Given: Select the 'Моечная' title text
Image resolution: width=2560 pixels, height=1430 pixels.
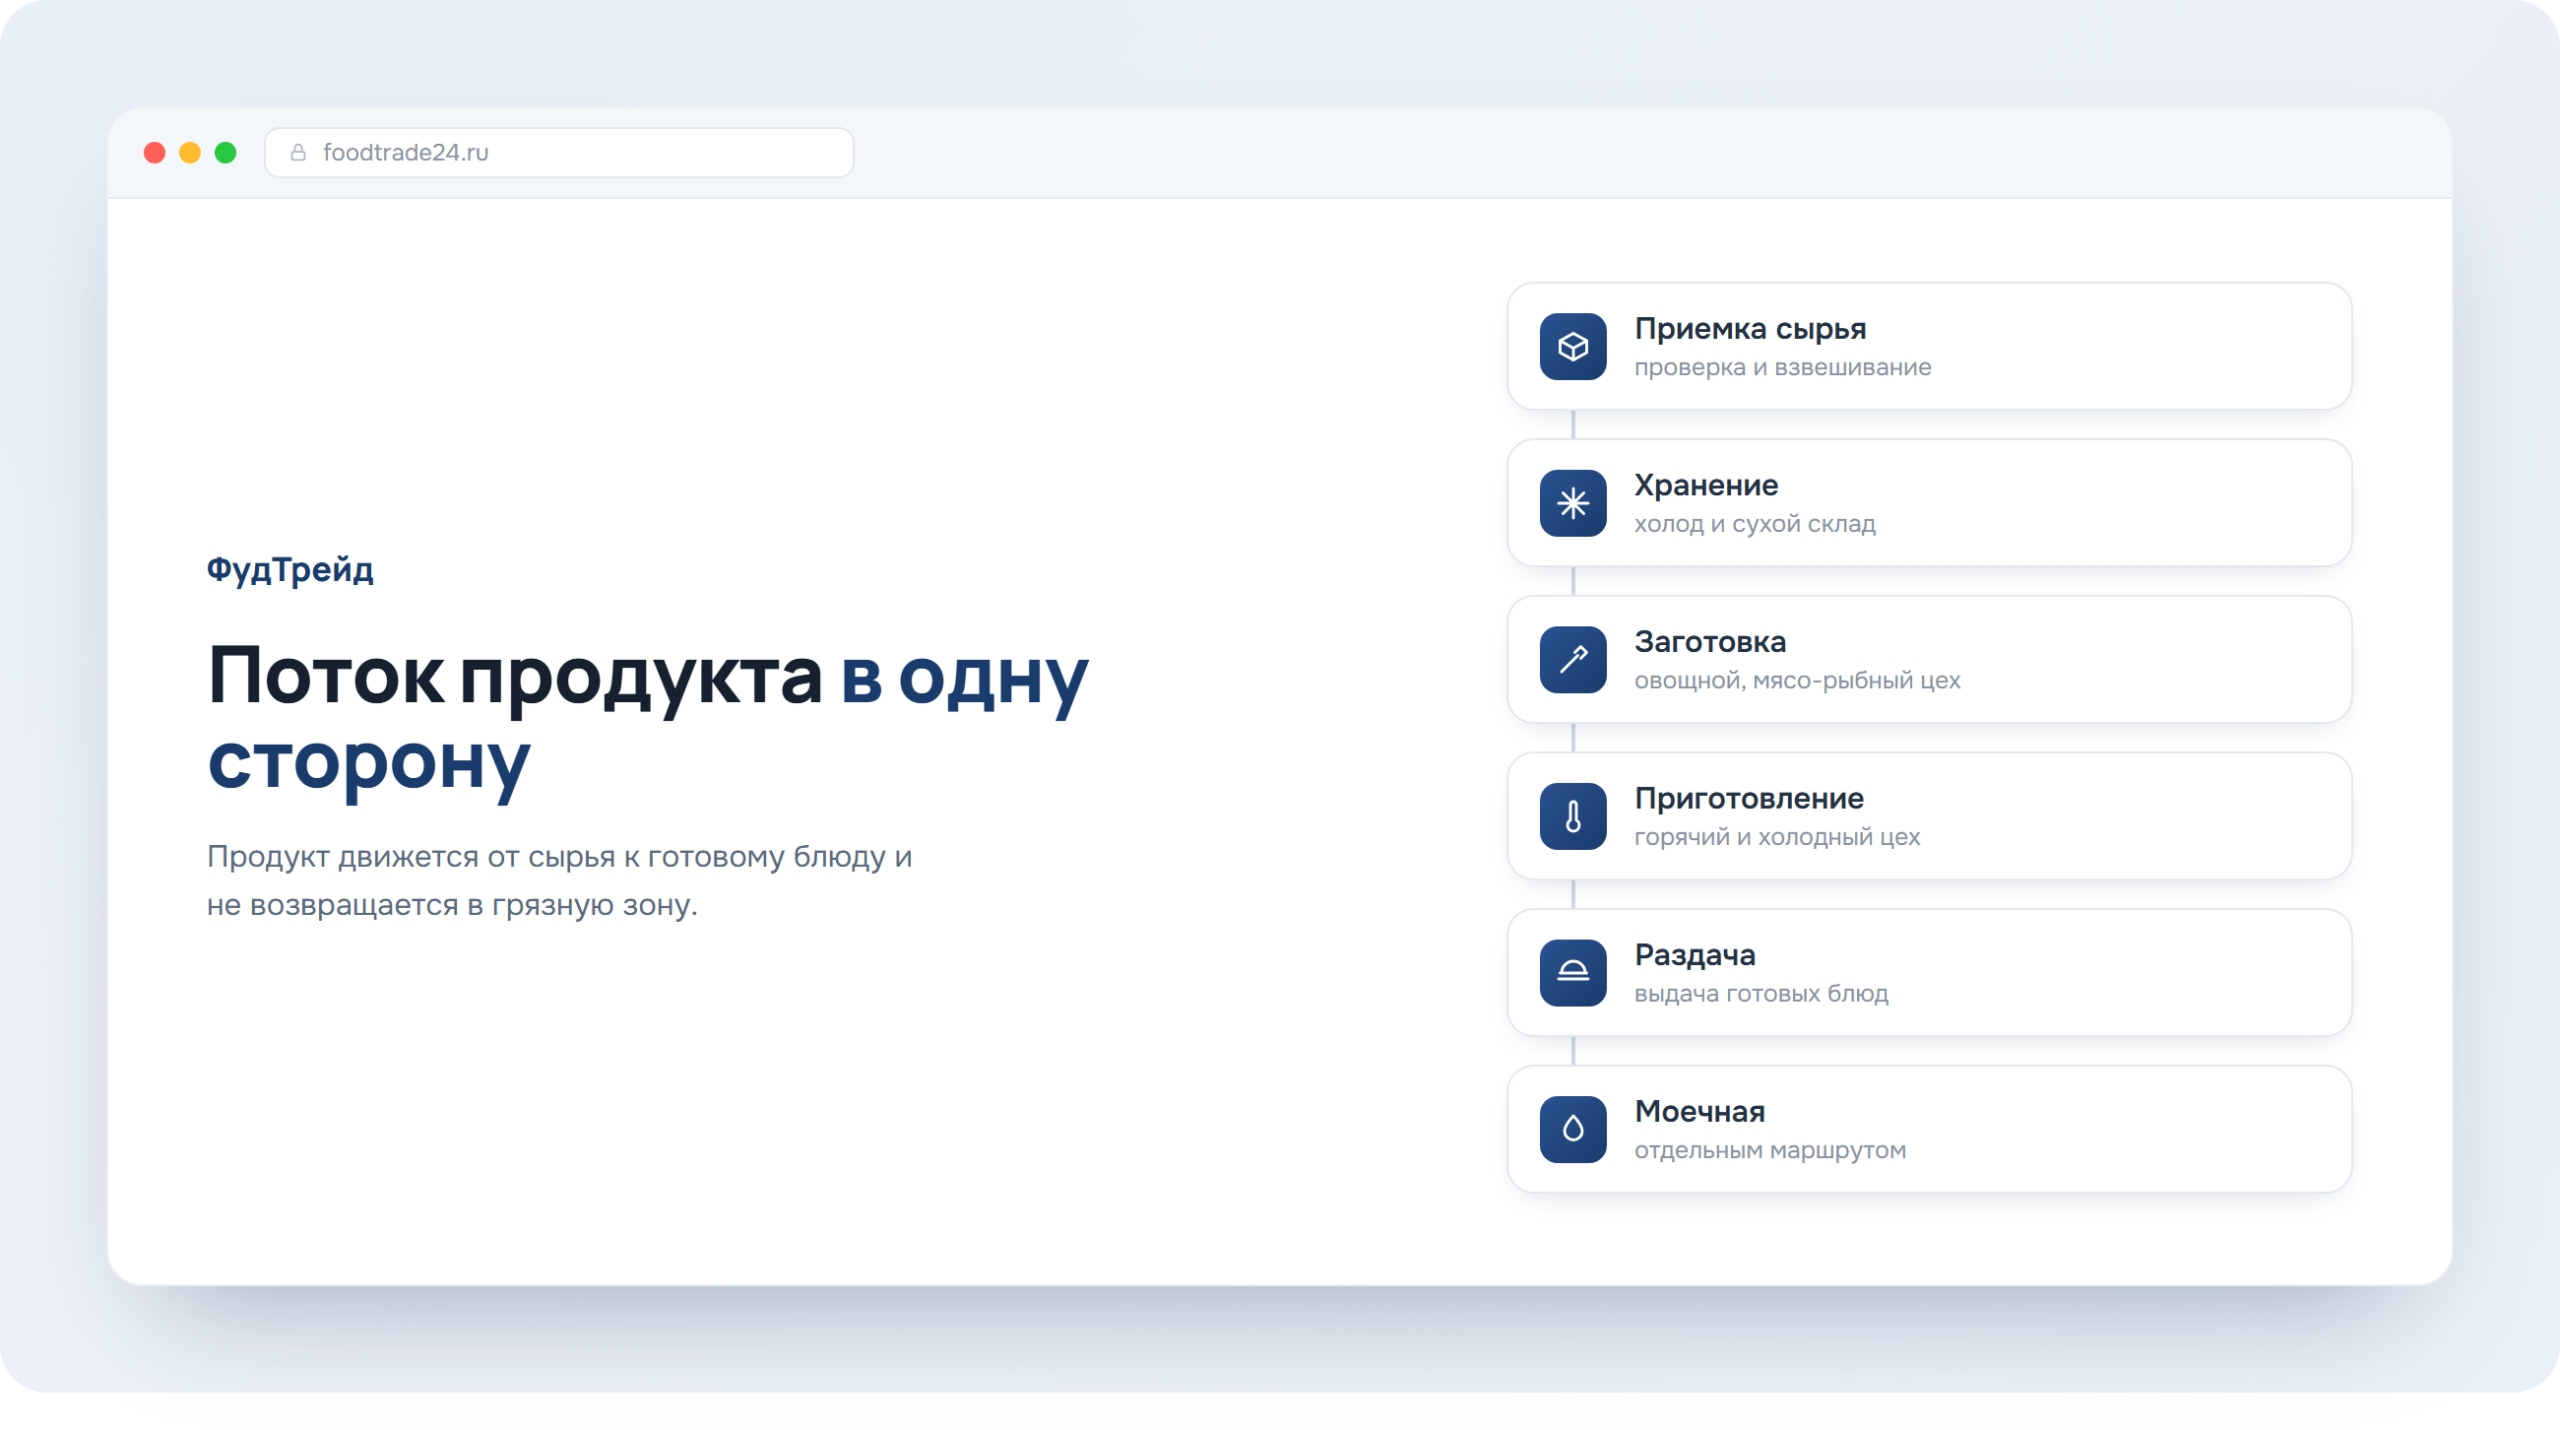Looking at the screenshot, I should [x=1700, y=1112].
